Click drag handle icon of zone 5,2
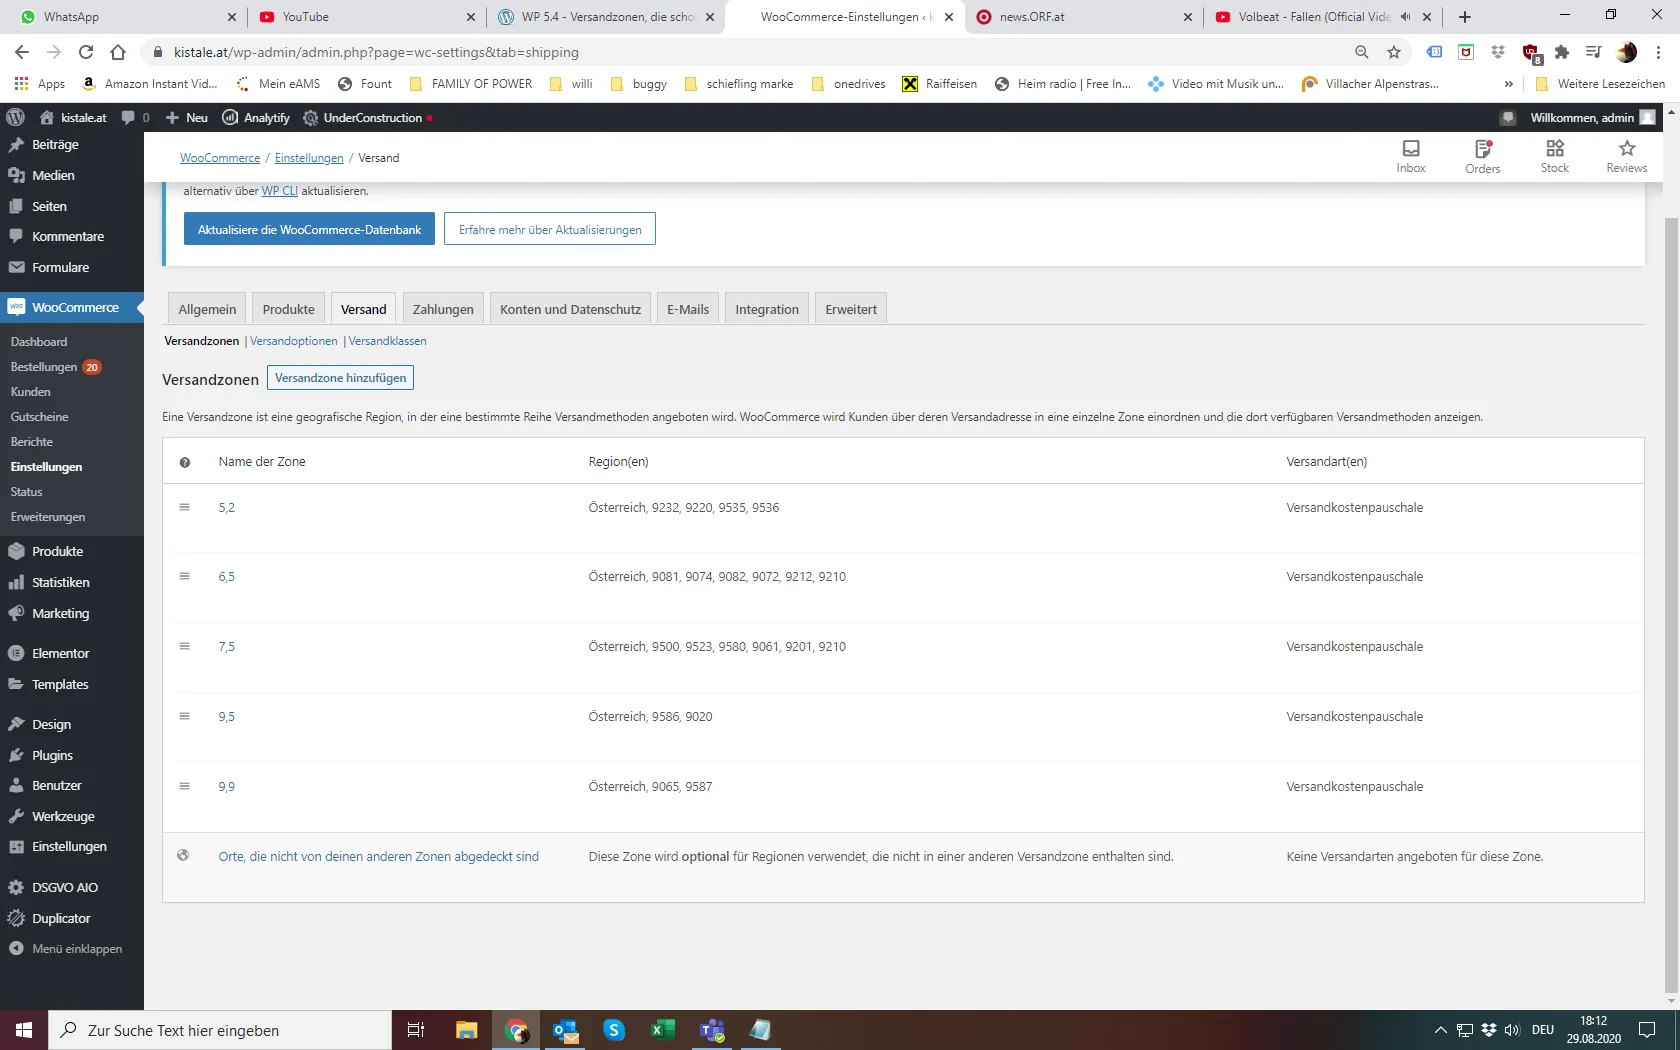 click(x=185, y=507)
